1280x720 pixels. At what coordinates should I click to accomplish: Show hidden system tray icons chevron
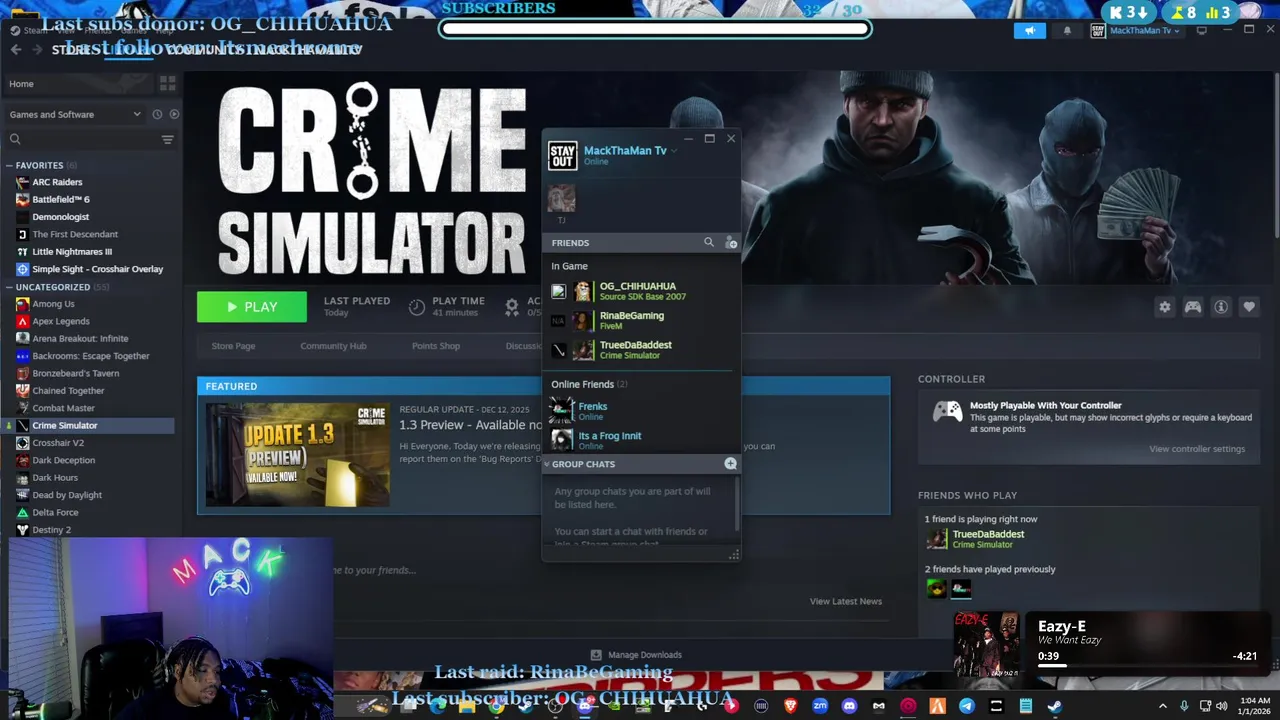(1164, 706)
